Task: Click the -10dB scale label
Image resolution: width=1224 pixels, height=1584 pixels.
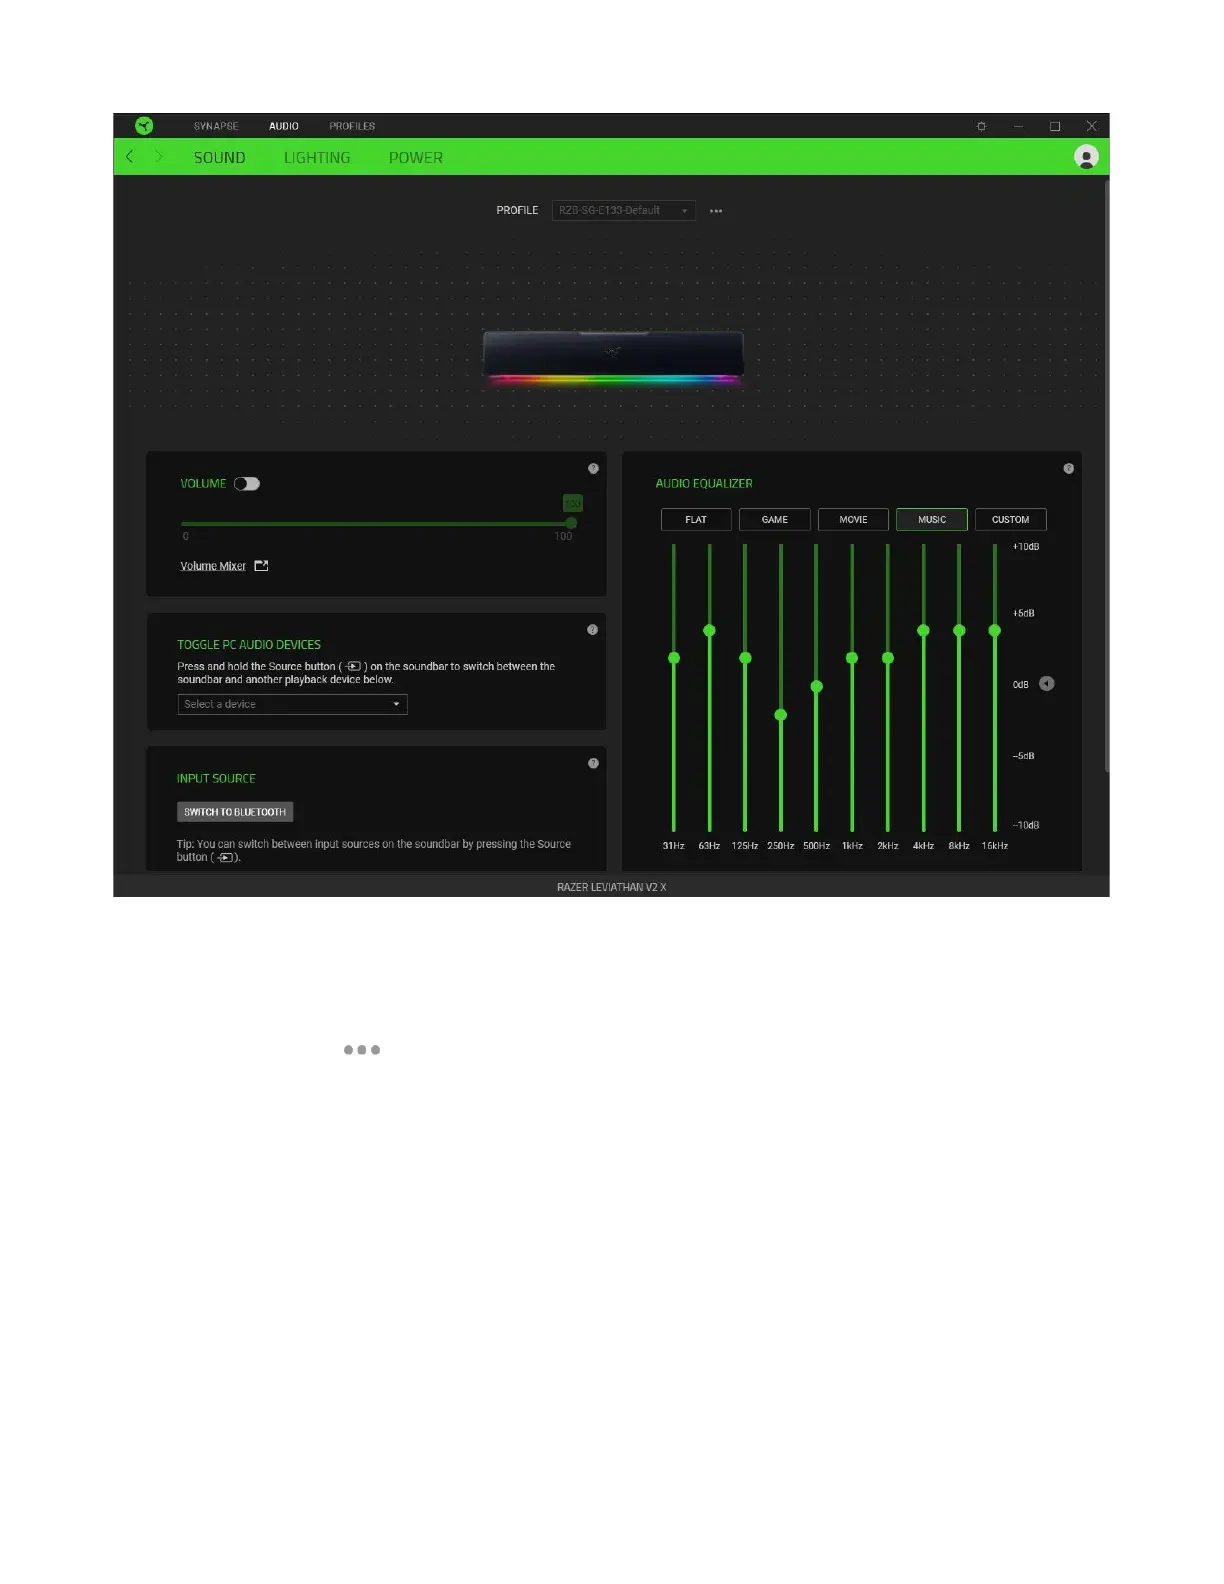Action: coord(1026,825)
